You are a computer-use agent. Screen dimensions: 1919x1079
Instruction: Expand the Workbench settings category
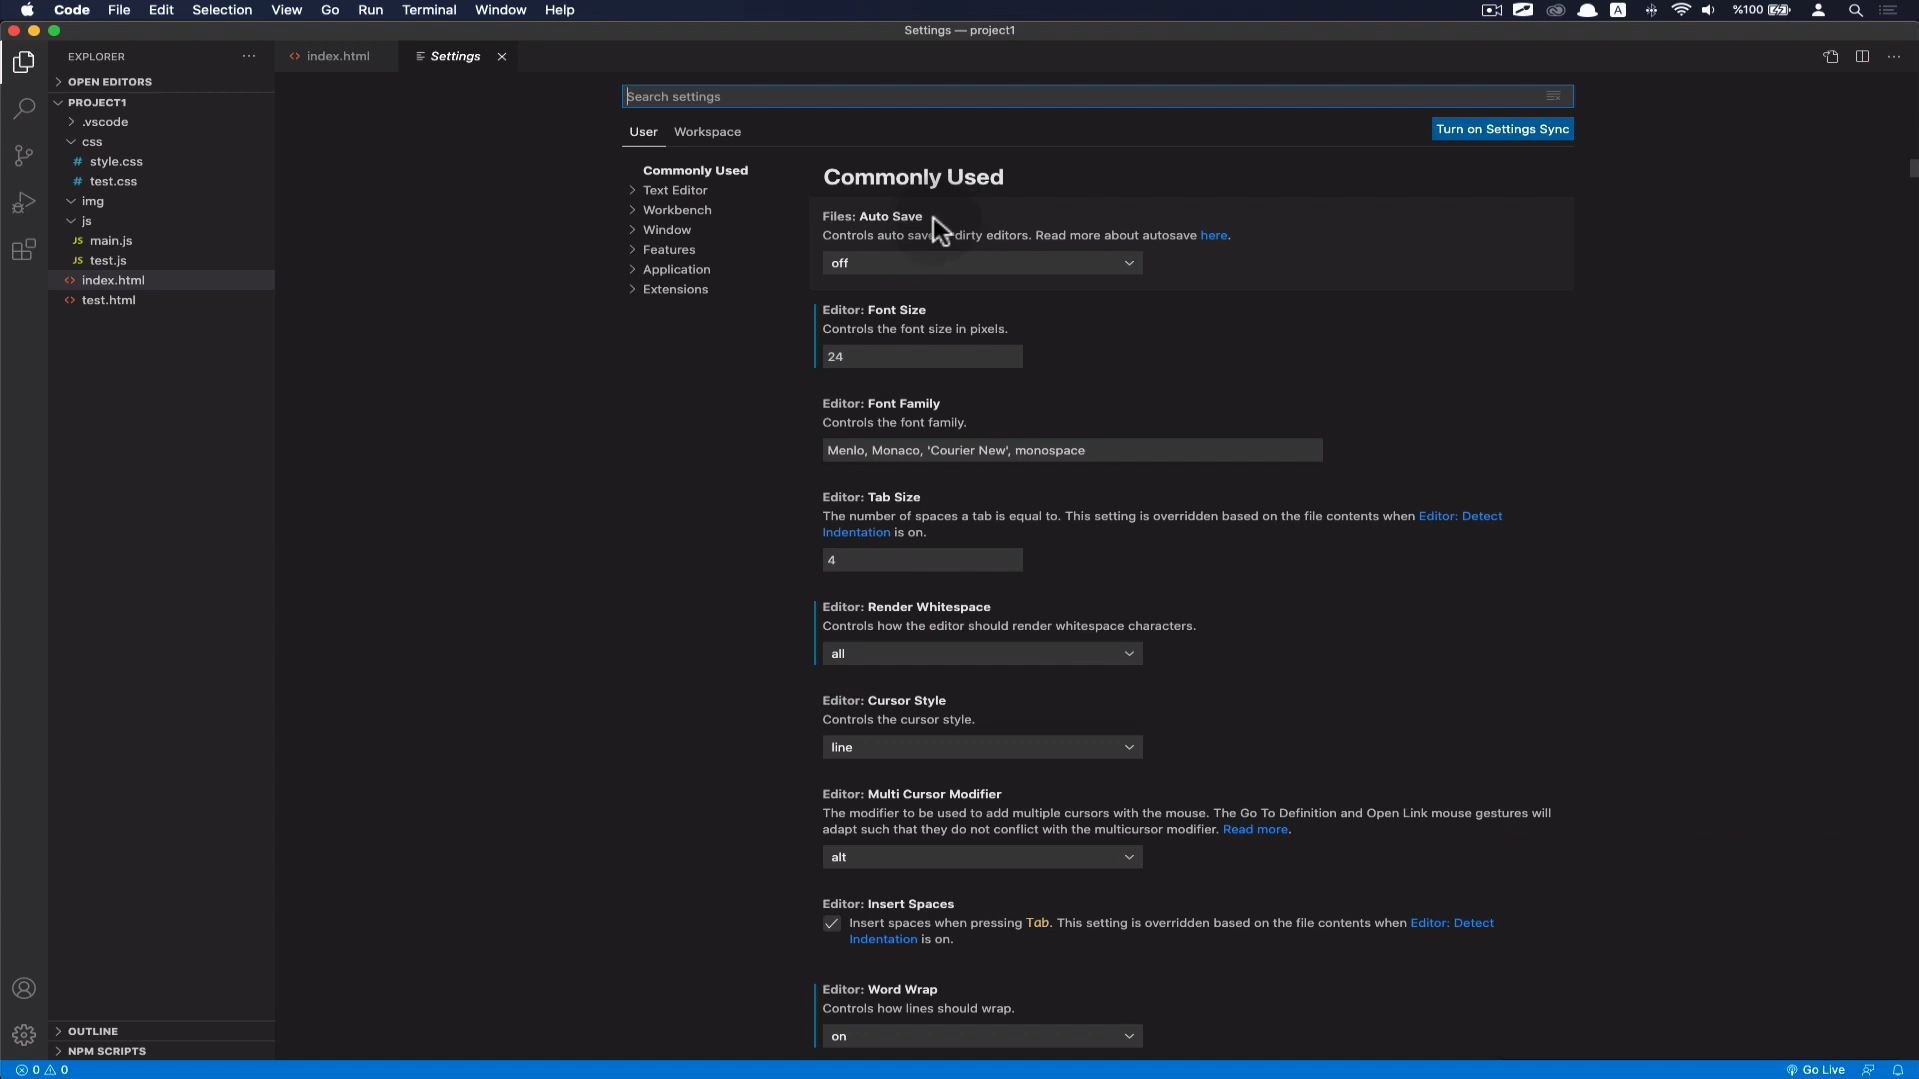point(677,210)
